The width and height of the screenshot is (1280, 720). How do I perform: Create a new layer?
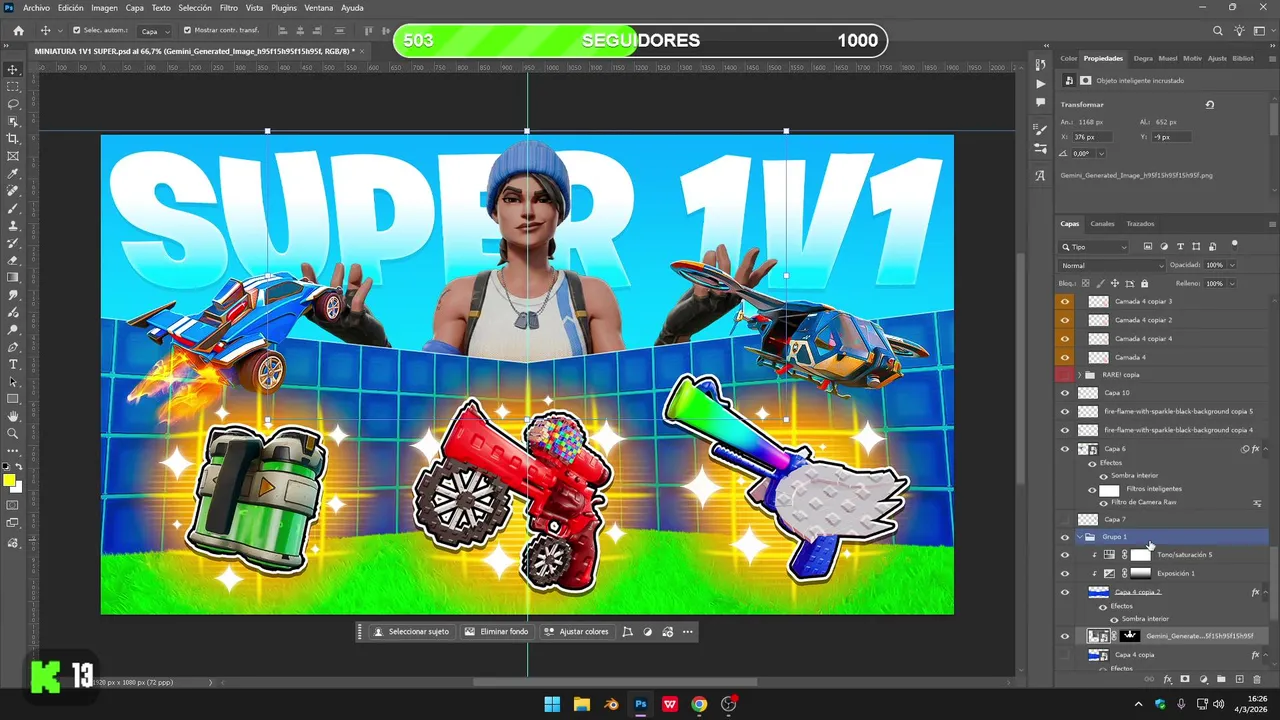click(x=1240, y=679)
